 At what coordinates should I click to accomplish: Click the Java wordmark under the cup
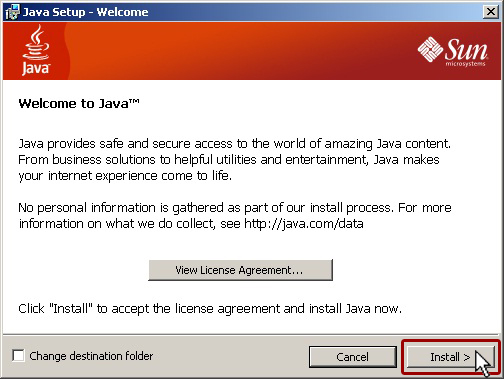pos(36,69)
